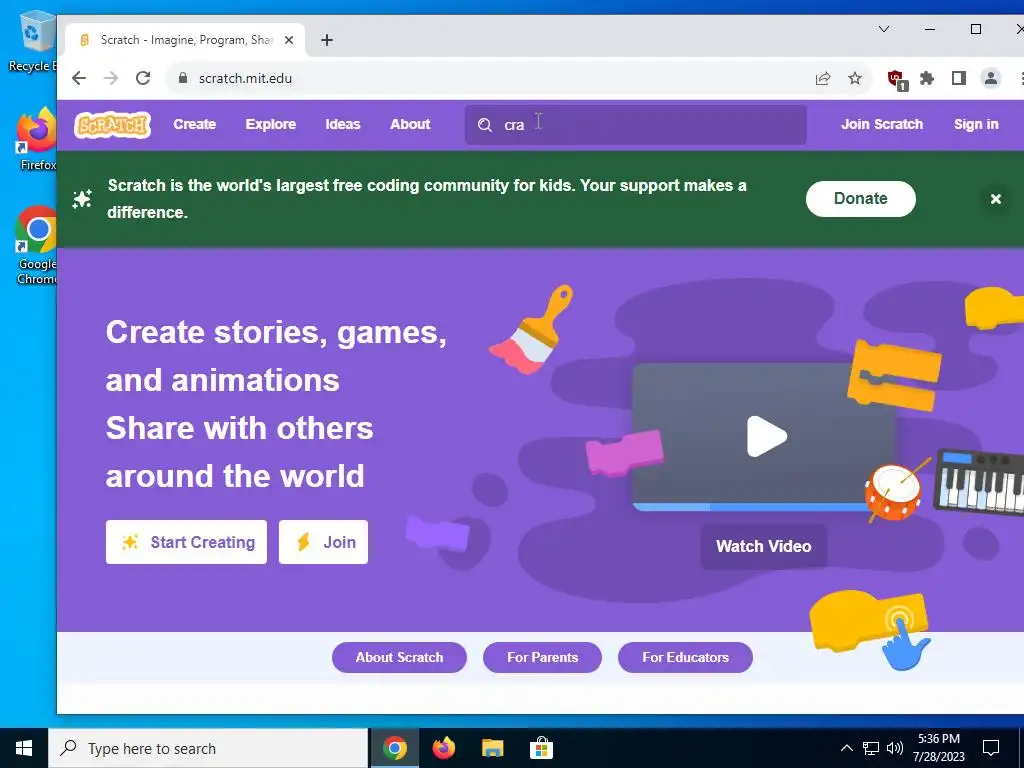Share this page via share icon
This screenshot has height=768, width=1024.
(823, 78)
